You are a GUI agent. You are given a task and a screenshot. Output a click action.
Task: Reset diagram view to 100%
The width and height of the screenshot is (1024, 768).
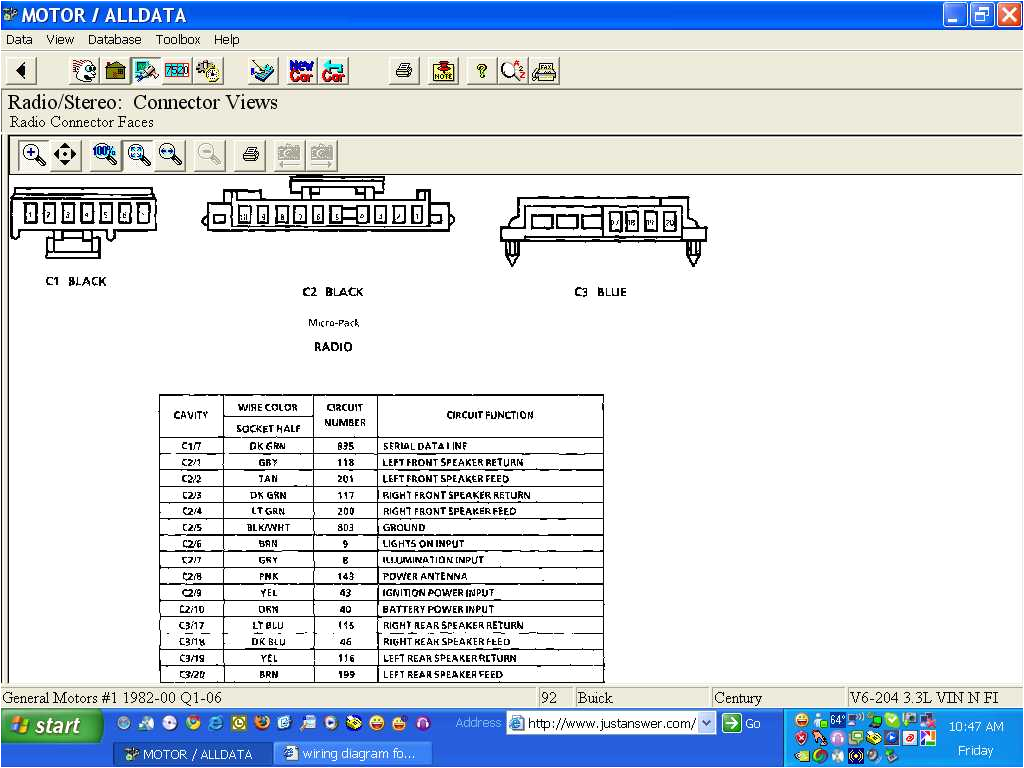(103, 155)
